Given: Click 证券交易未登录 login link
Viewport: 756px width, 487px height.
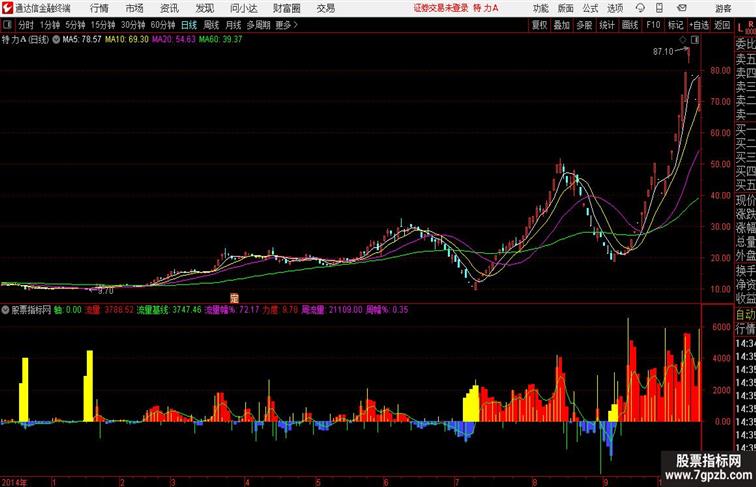Looking at the screenshot, I should coord(441,8).
